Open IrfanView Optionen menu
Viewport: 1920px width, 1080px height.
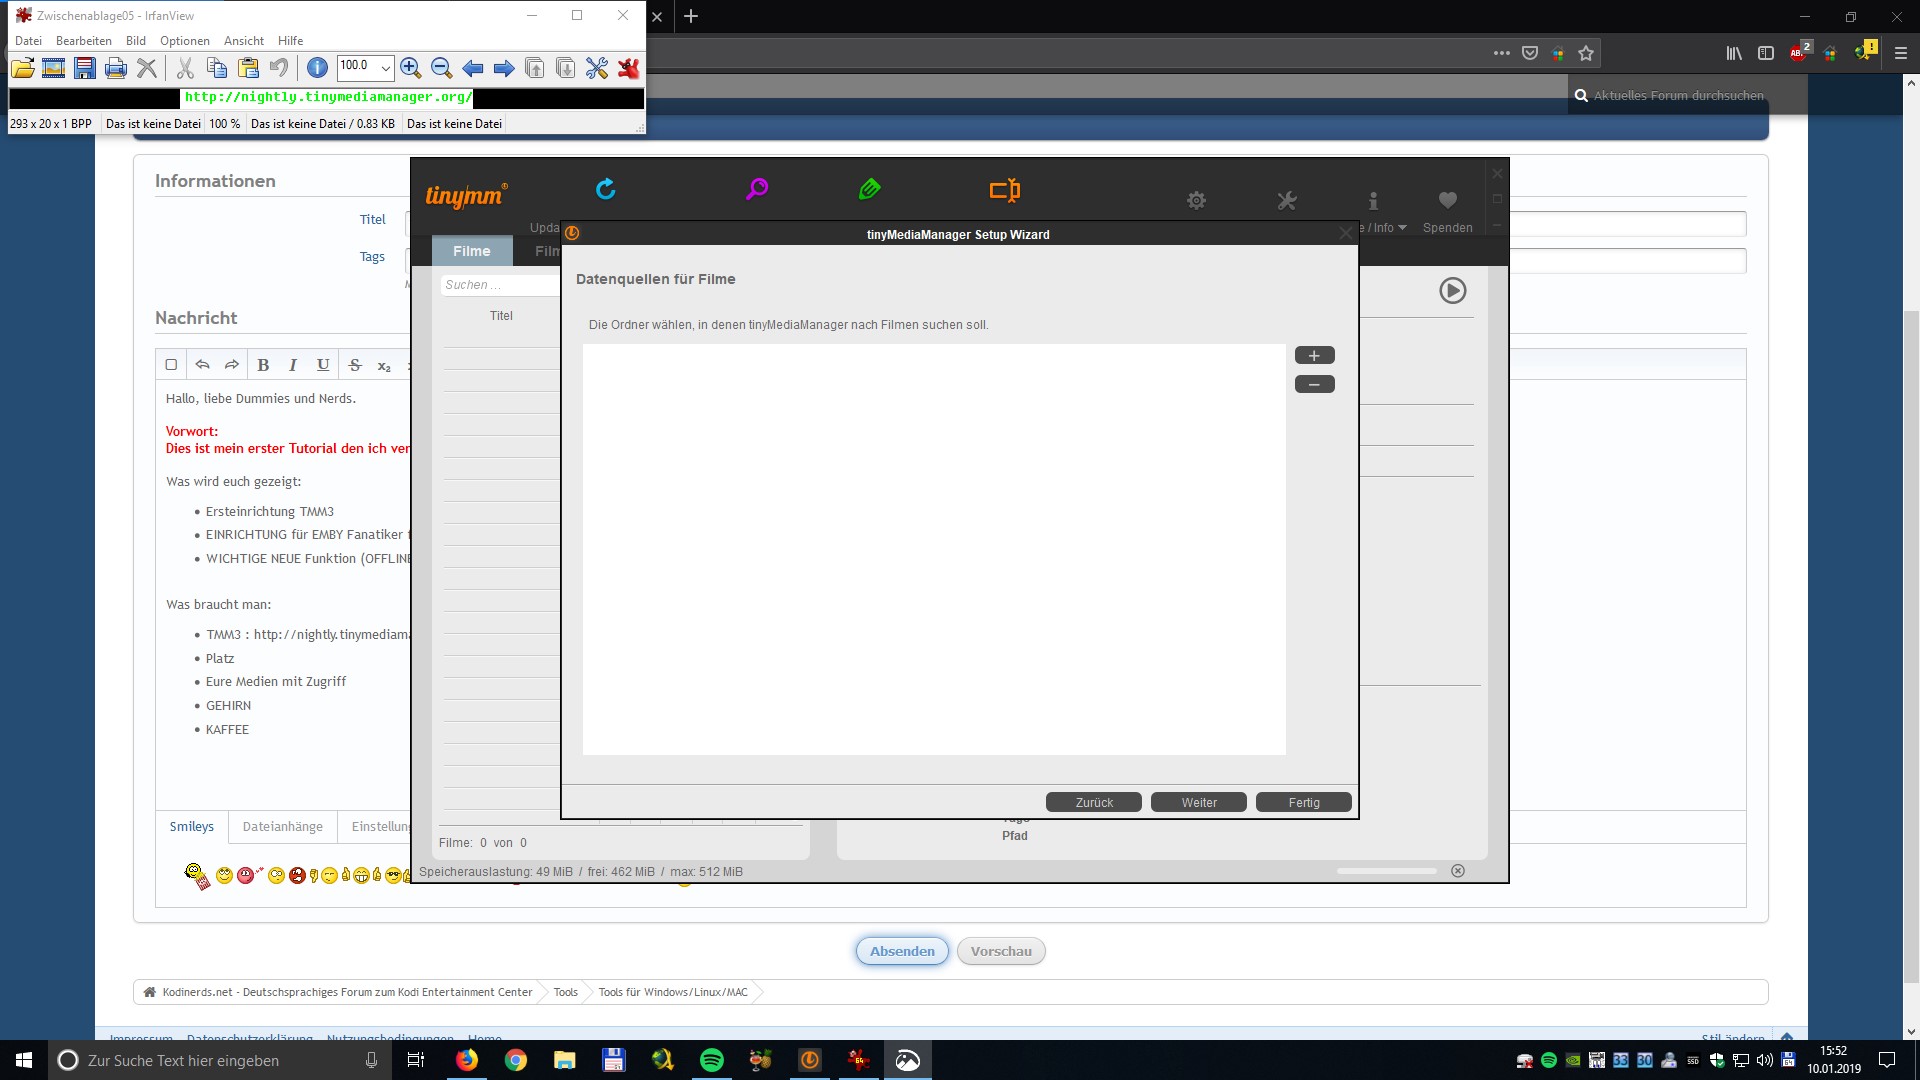(185, 41)
